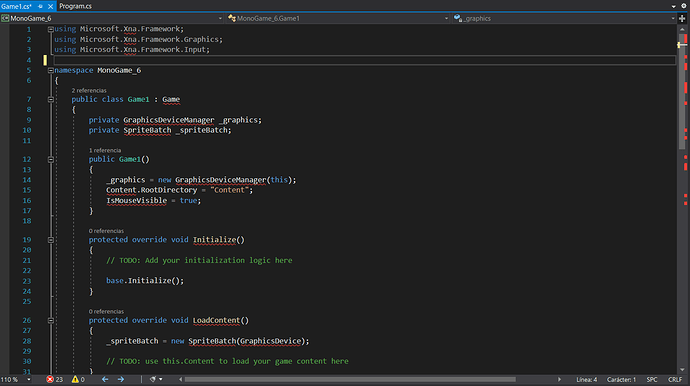Toggle the pin on Game1.cs tab
Viewport: 690px width, 386px height.
pos(40,6)
